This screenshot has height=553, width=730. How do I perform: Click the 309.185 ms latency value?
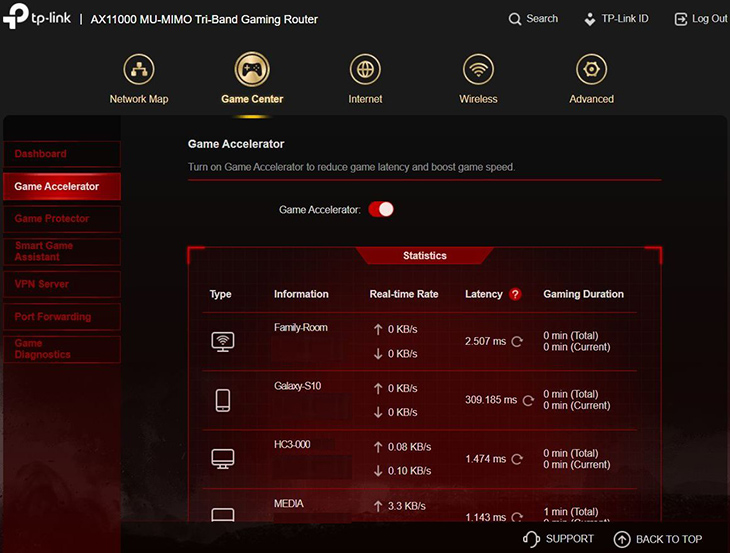click(491, 400)
